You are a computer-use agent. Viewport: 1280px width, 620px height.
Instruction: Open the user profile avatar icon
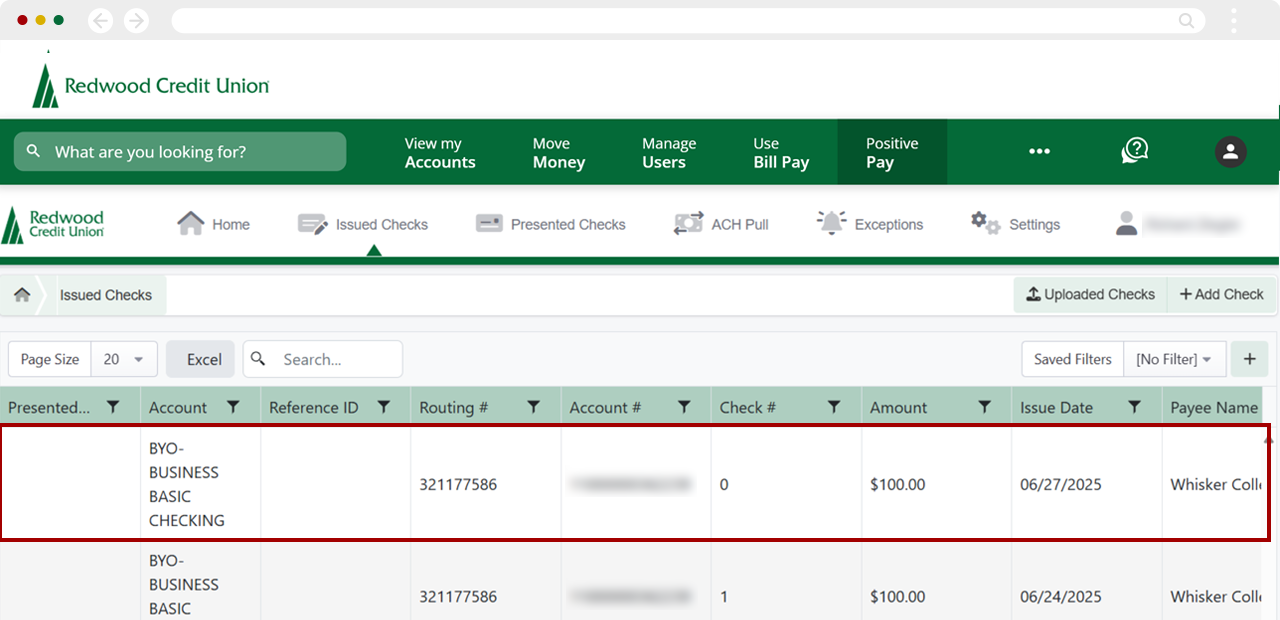(1230, 152)
